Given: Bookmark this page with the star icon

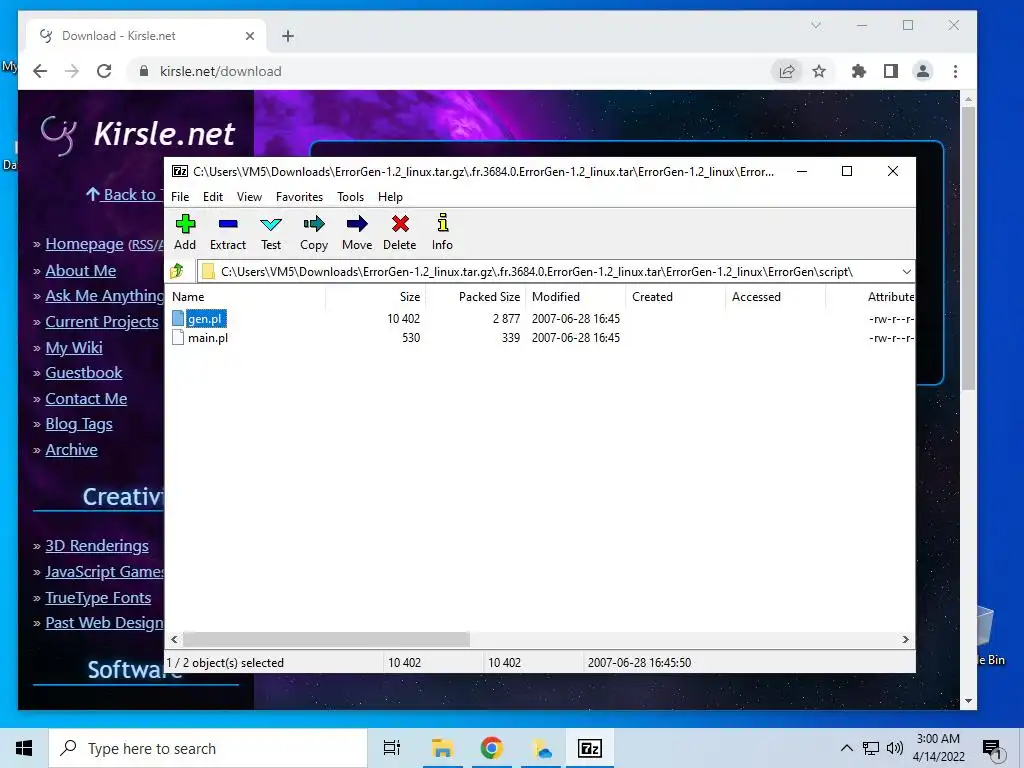Looking at the screenshot, I should point(819,71).
